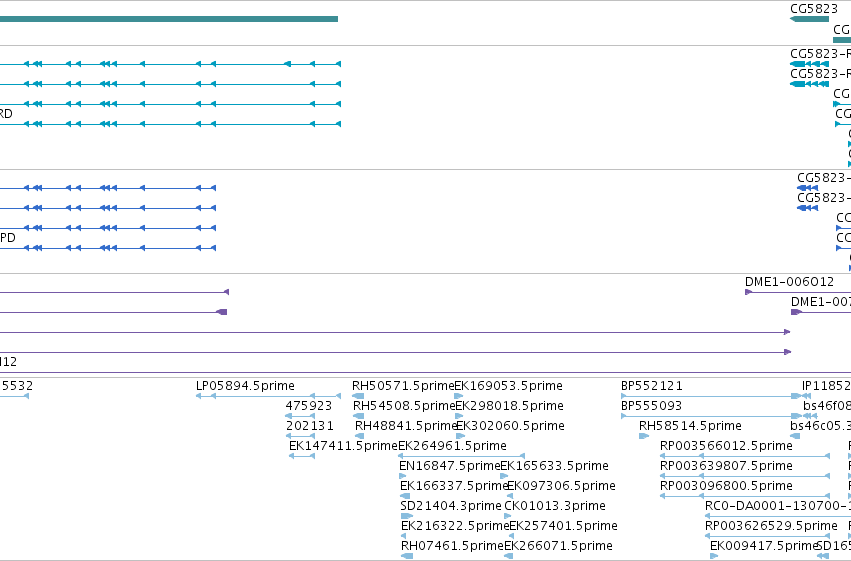Select the 475923 alignment label

[309, 406]
